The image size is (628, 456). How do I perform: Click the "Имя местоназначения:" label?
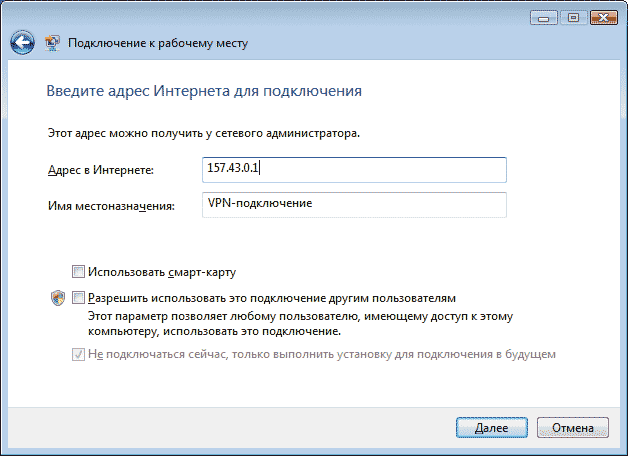click(111, 205)
